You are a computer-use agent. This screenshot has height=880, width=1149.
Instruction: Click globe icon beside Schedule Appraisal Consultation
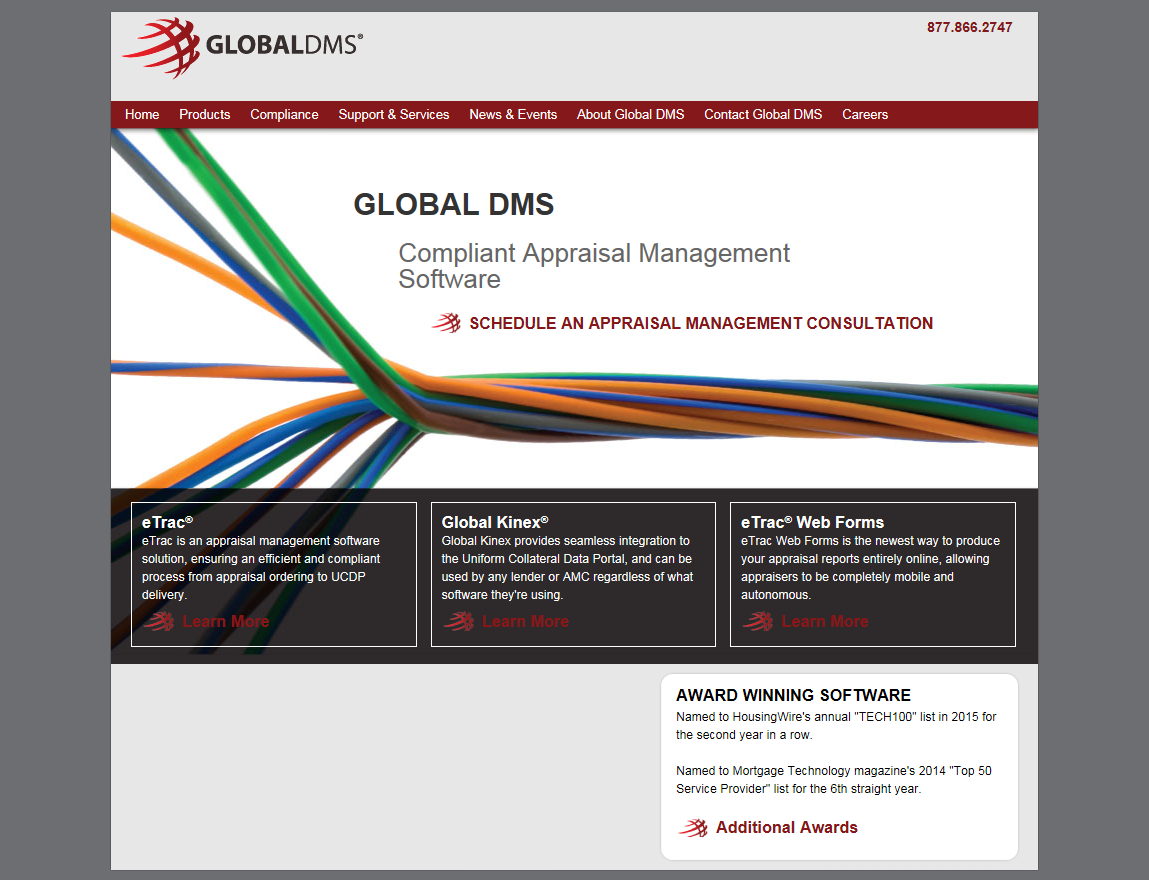[446, 323]
